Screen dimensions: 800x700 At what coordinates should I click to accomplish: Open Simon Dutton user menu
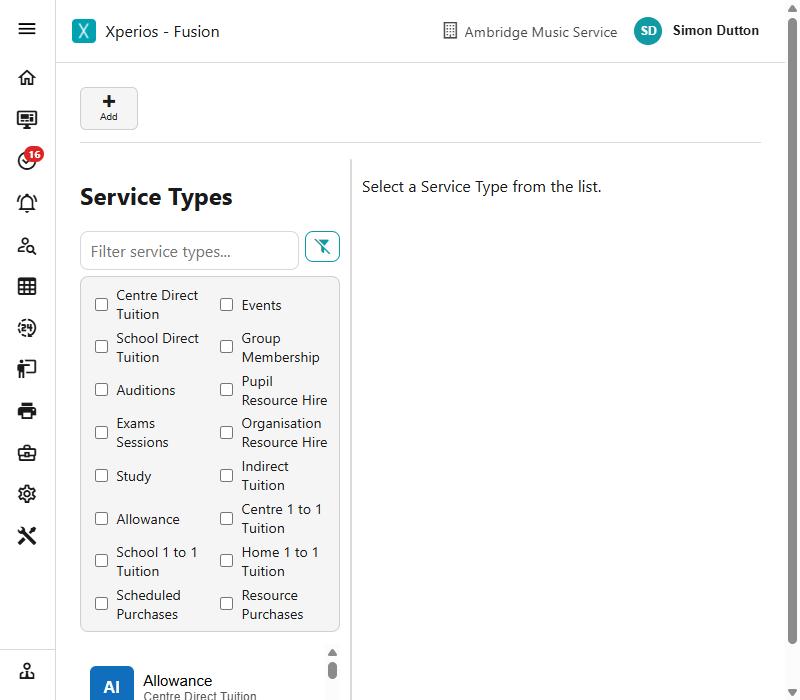(715, 31)
